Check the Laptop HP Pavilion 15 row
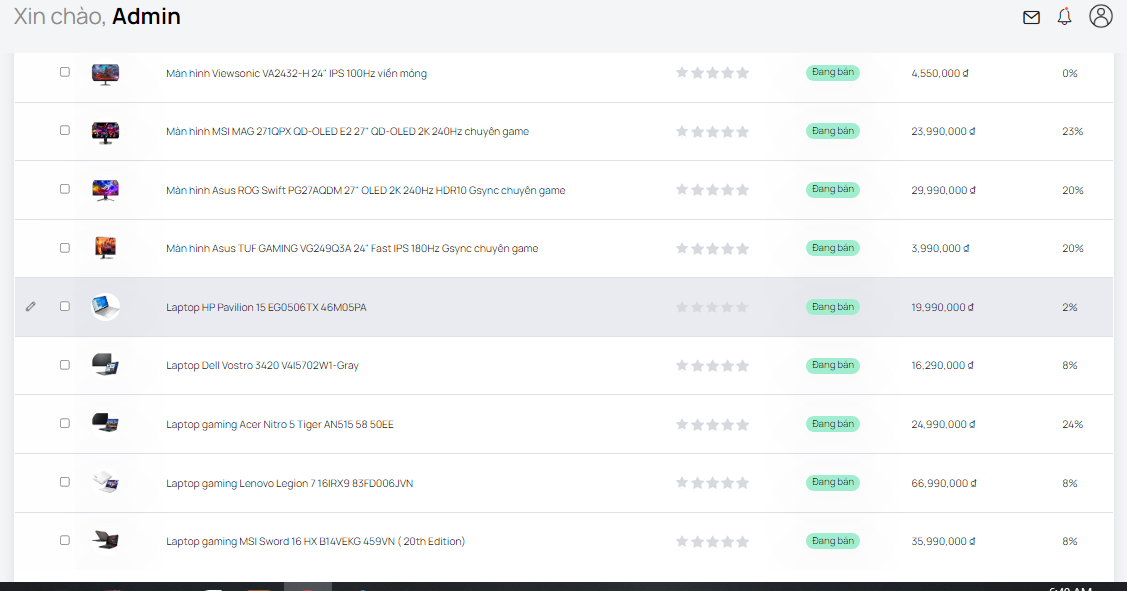 tap(65, 306)
